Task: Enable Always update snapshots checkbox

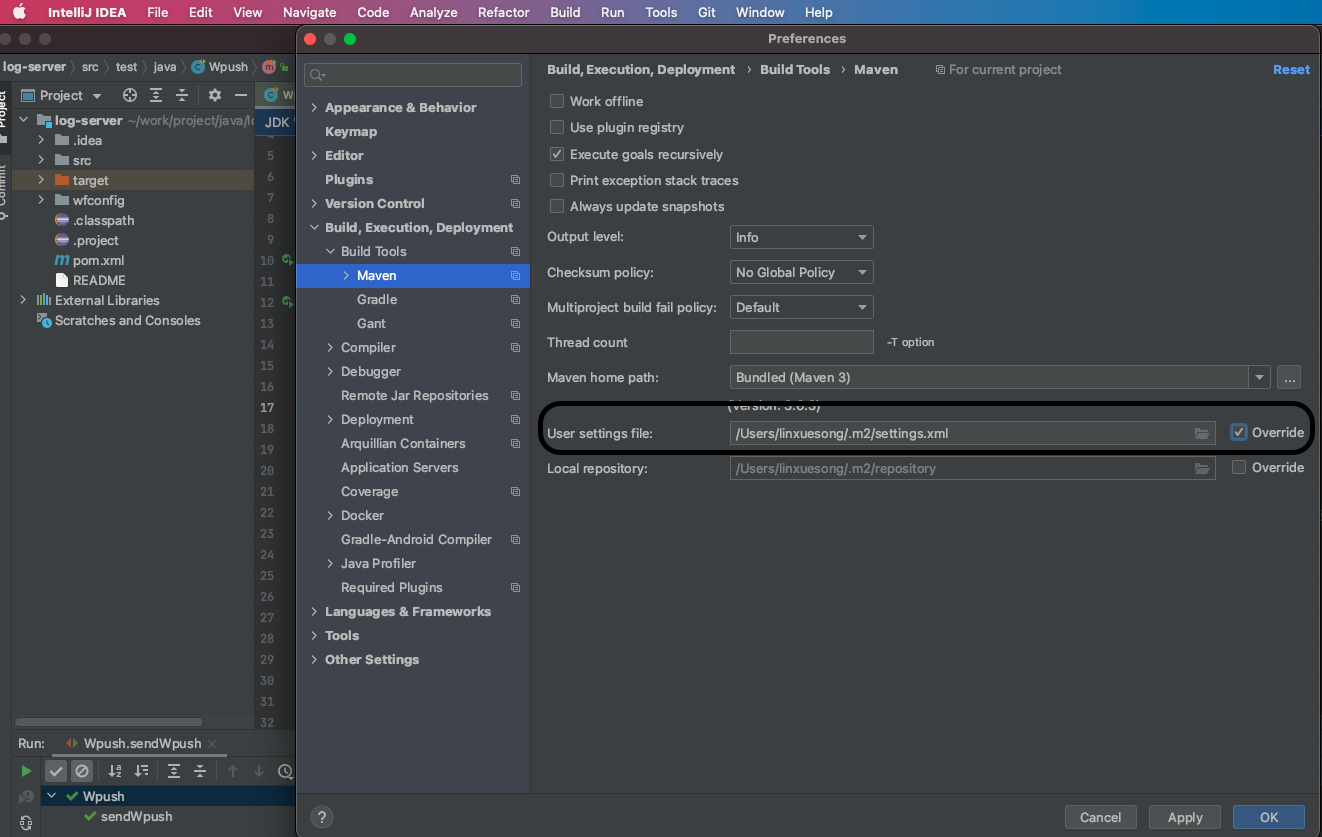Action: (557, 206)
